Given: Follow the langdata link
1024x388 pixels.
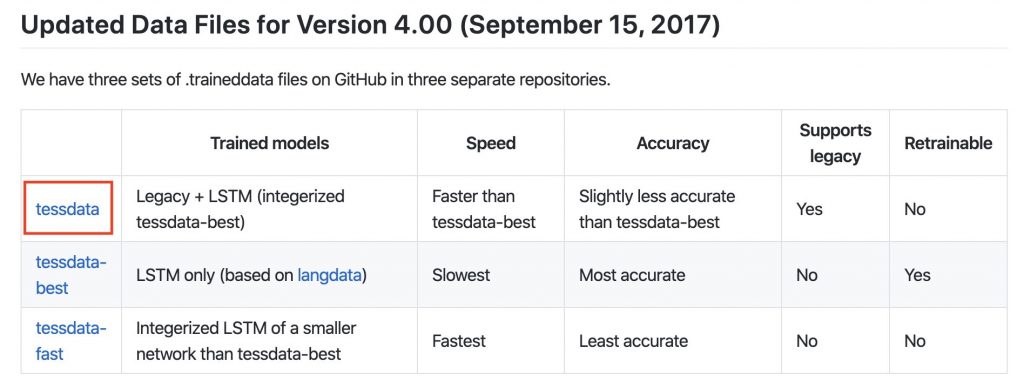Looking at the screenshot, I should click(329, 275).
